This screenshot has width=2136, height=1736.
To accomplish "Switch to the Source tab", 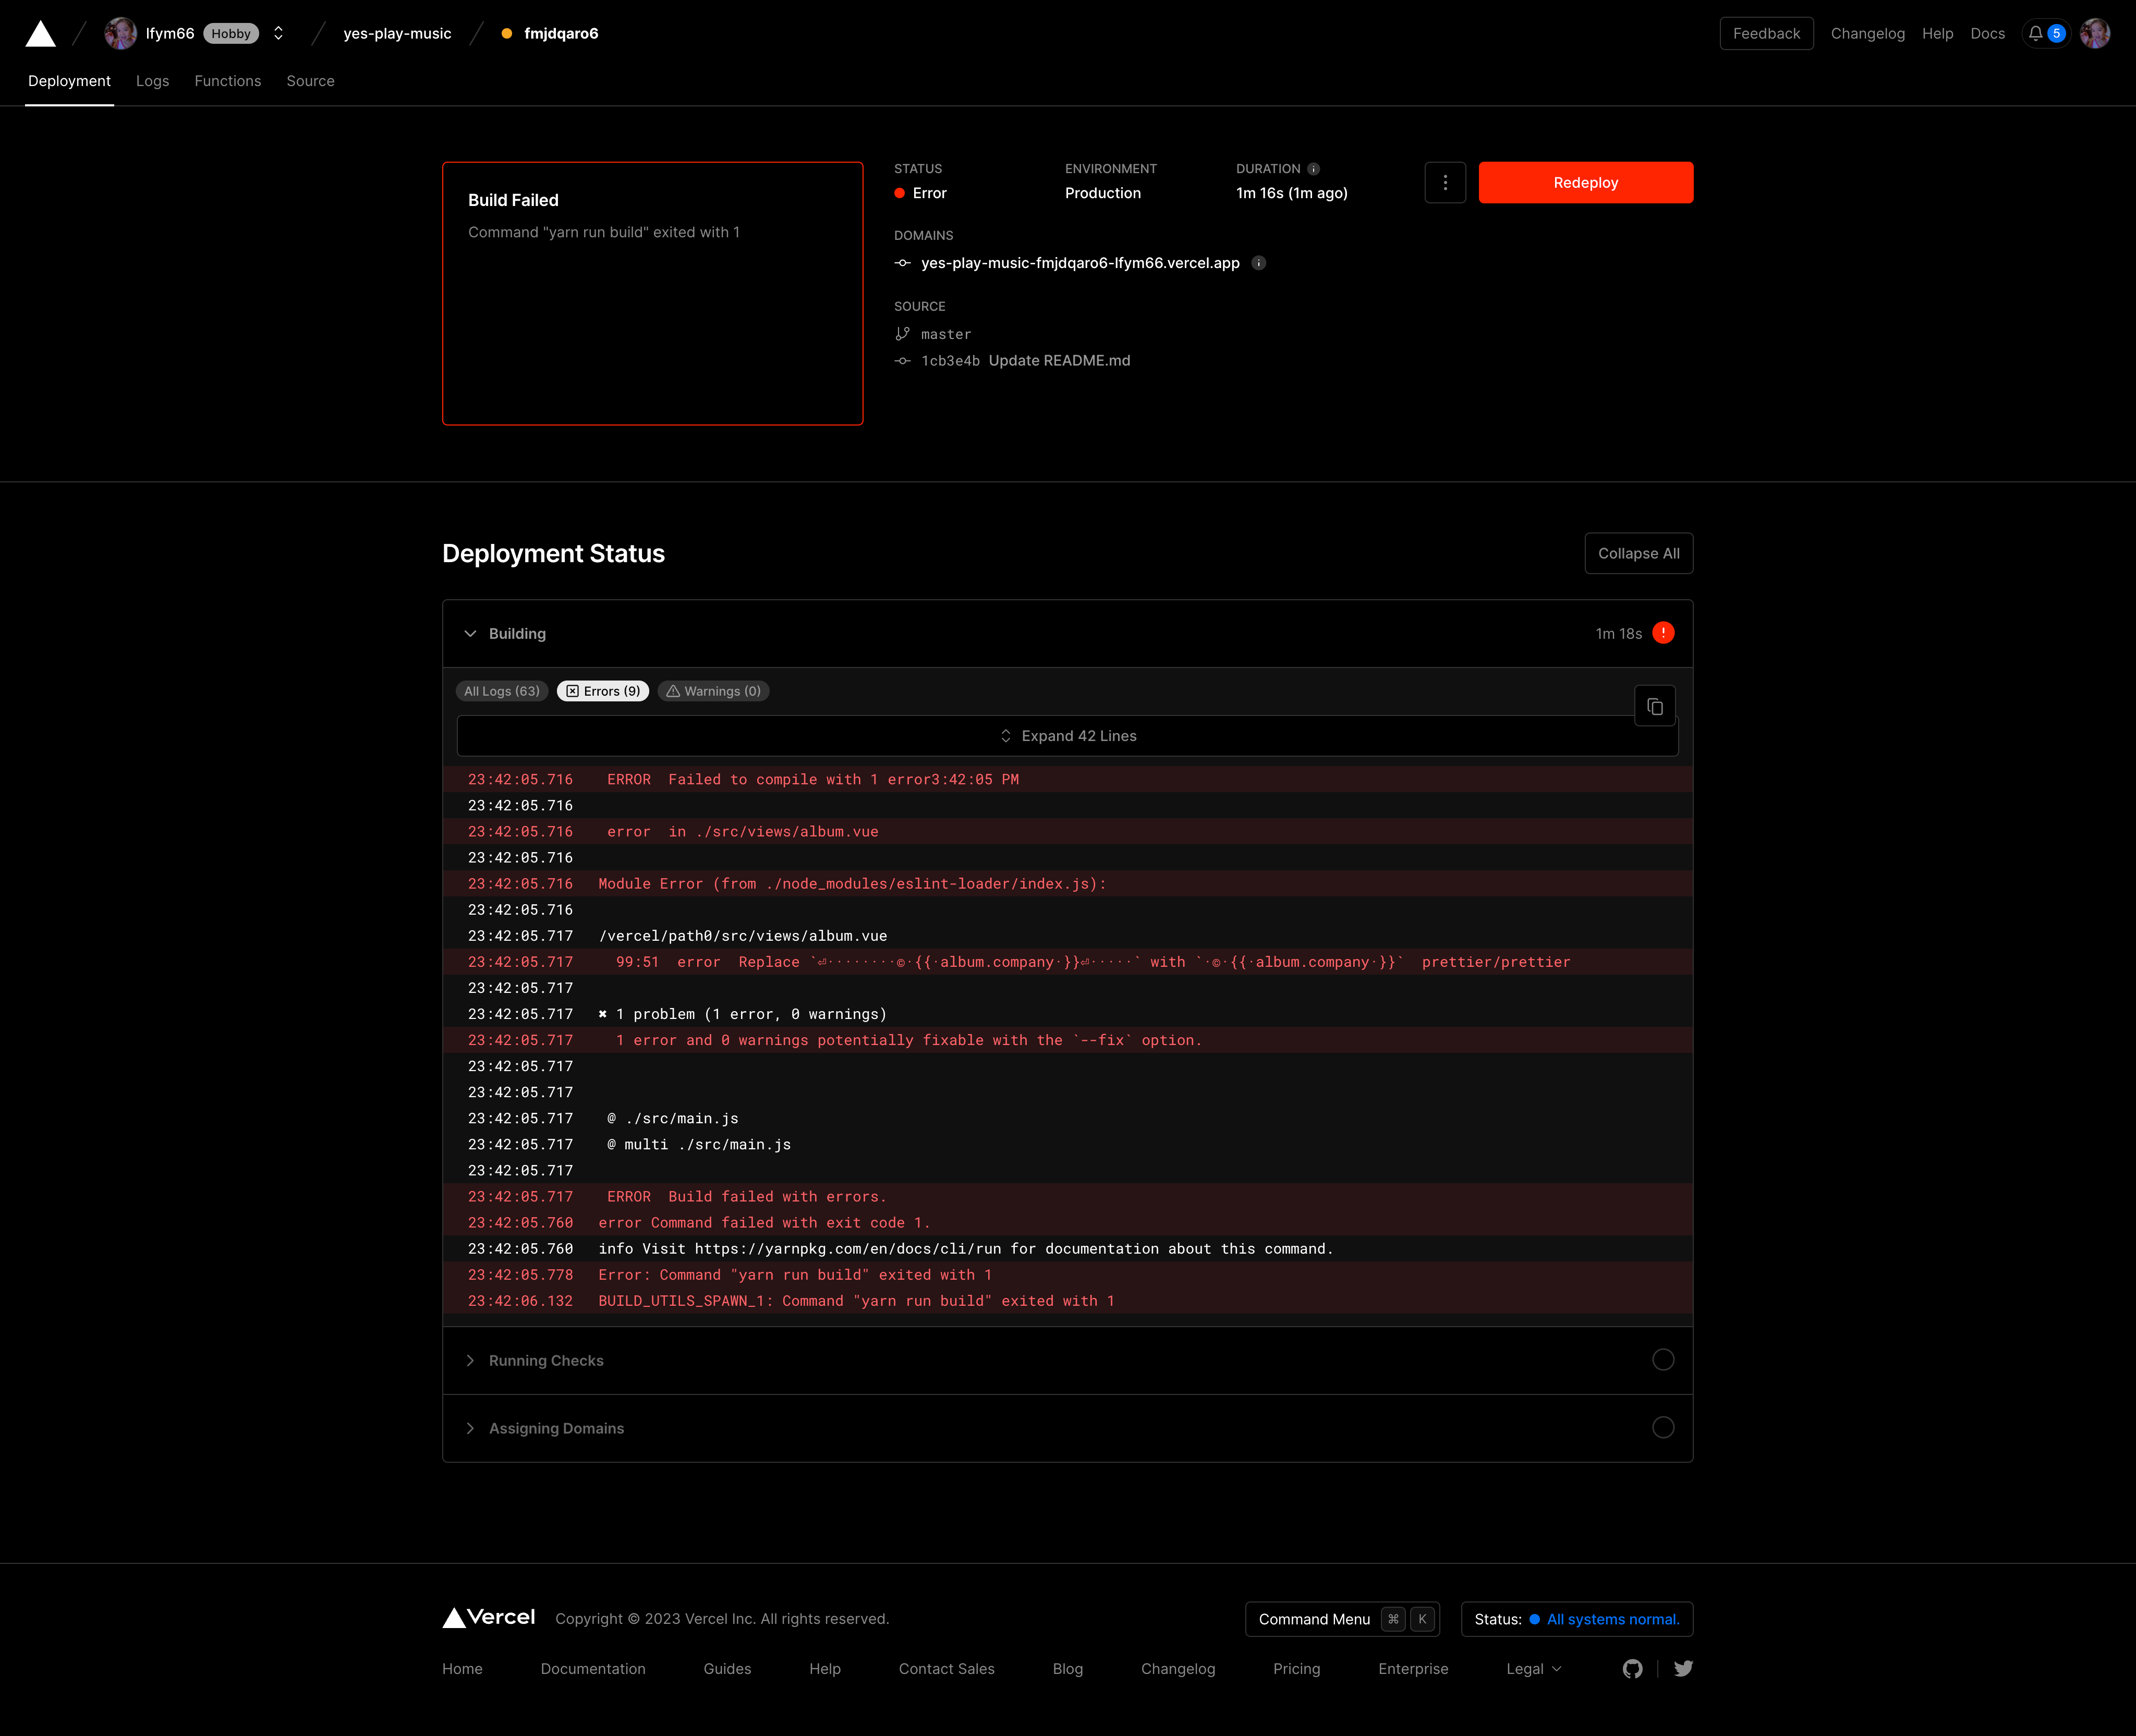I will (x=310, y=81).
